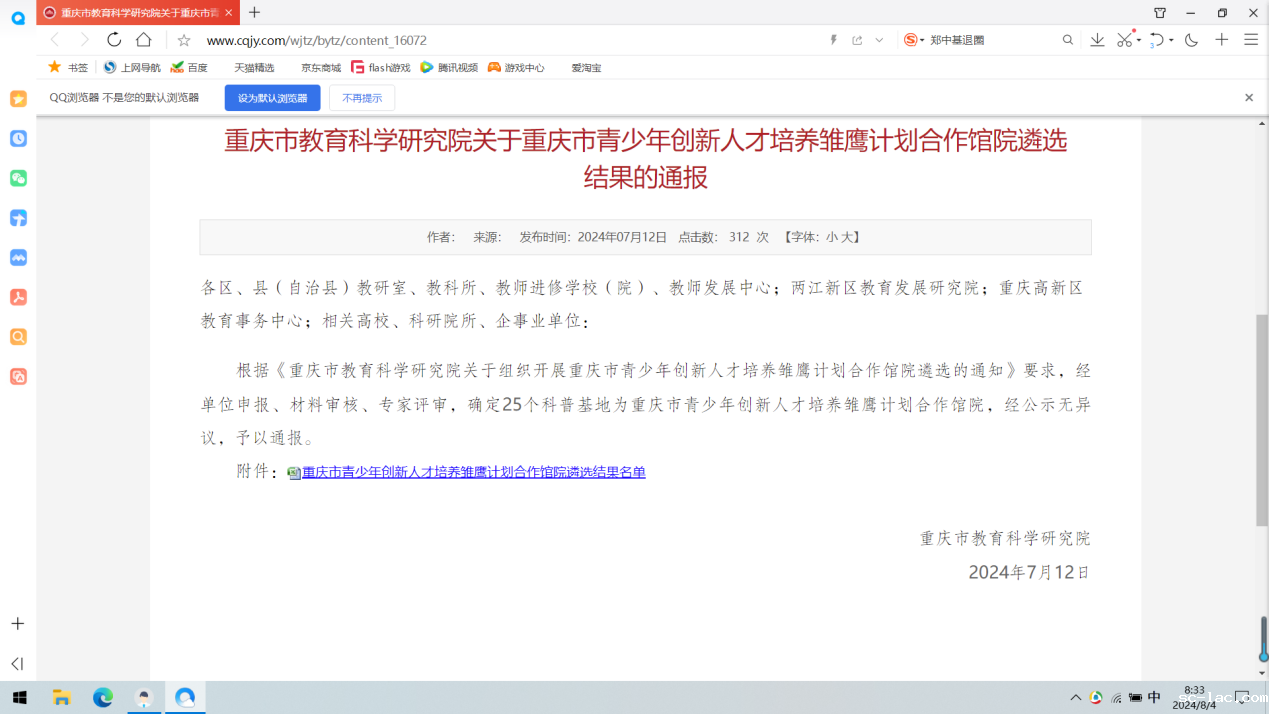Open the share page icon
The width and height of the screenshot is (1269, 714).
click(856, 41)
